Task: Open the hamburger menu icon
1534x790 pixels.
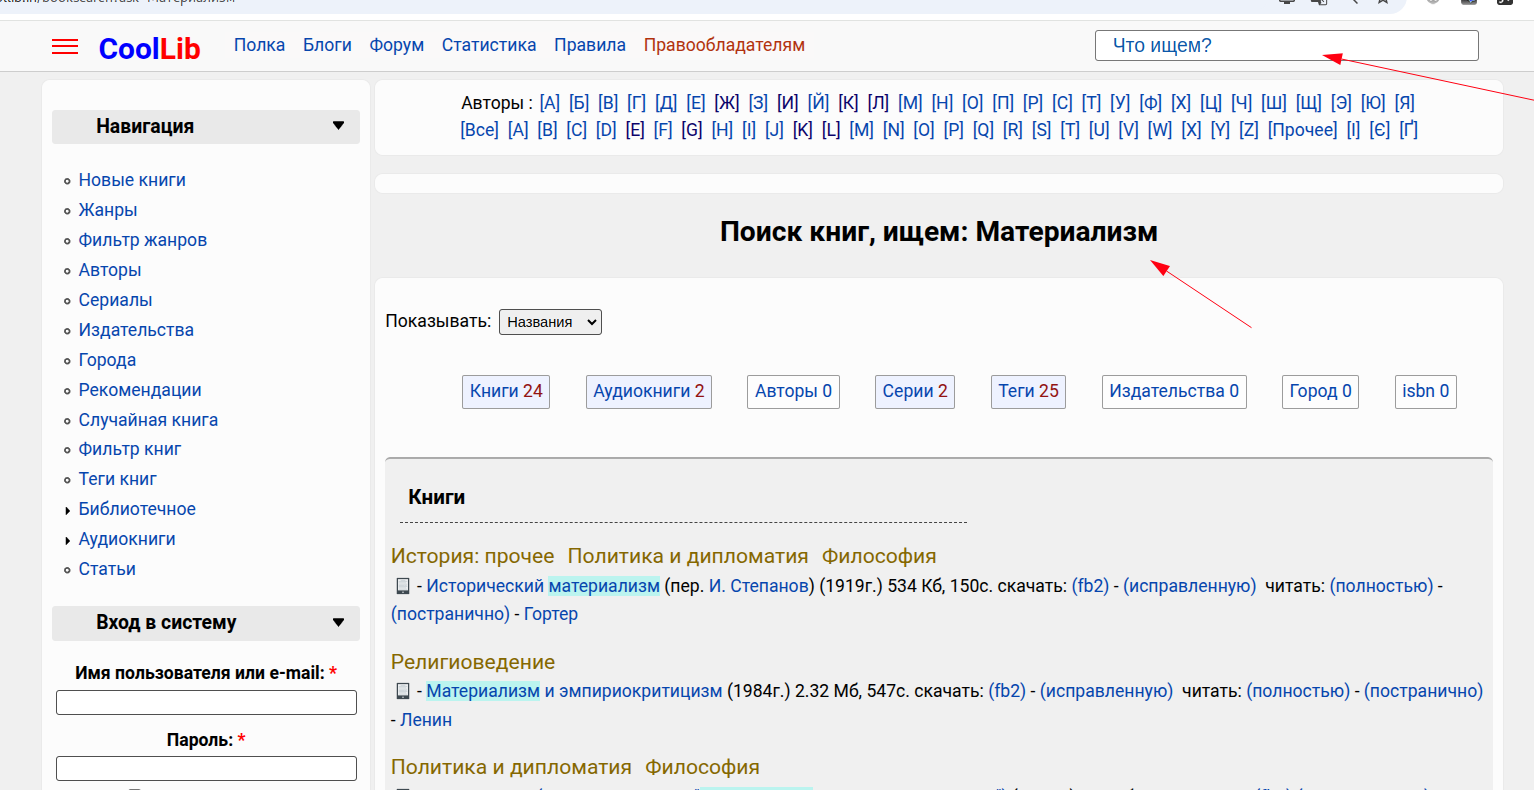Action: coord(65,47)
